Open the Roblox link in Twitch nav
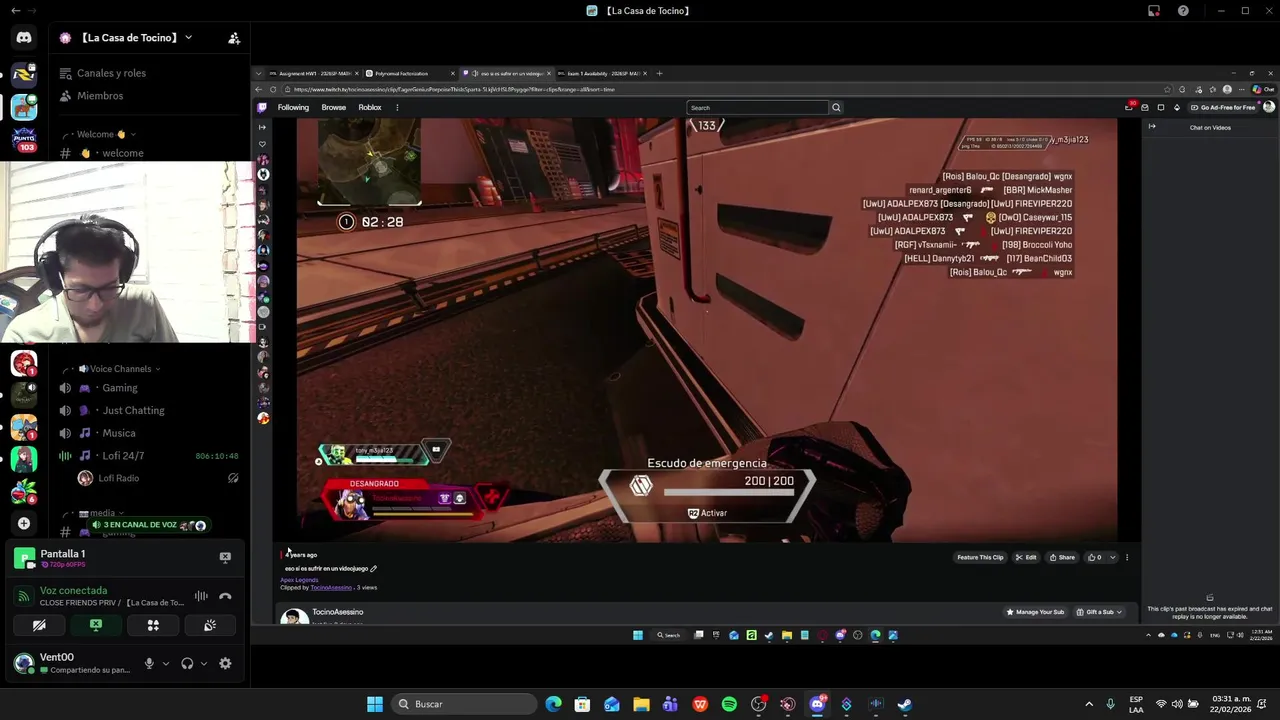The image size is (1280, 720). click(x=370, y=108)
